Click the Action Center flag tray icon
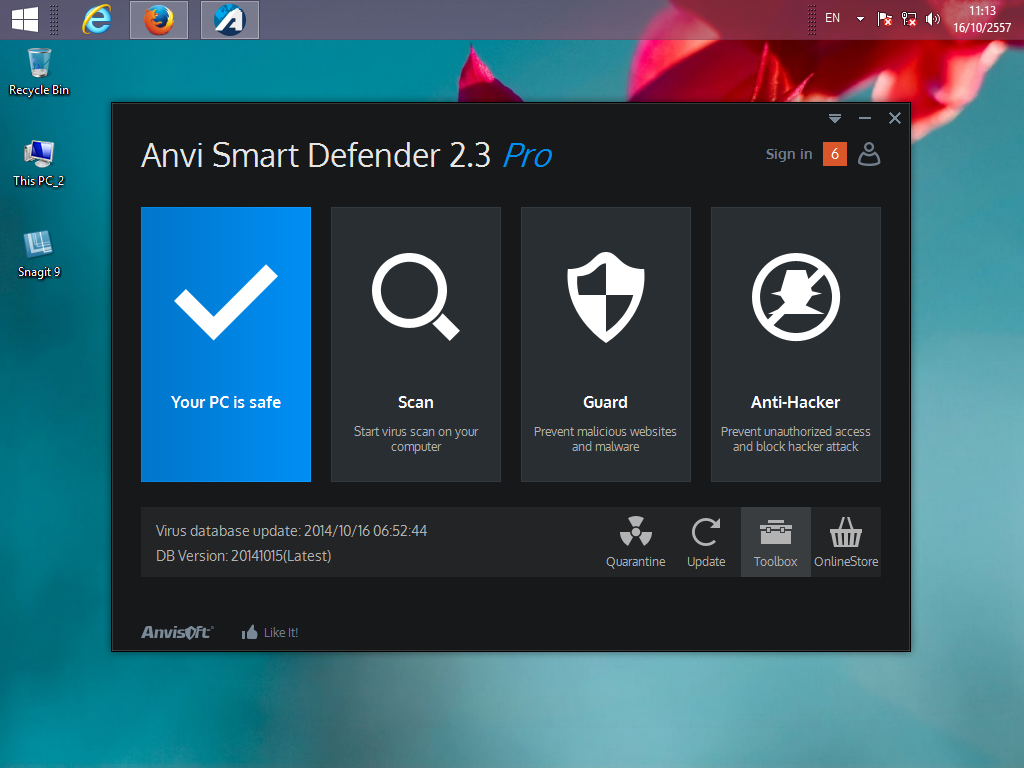The image size is (1024, 768). click(884, 19)
